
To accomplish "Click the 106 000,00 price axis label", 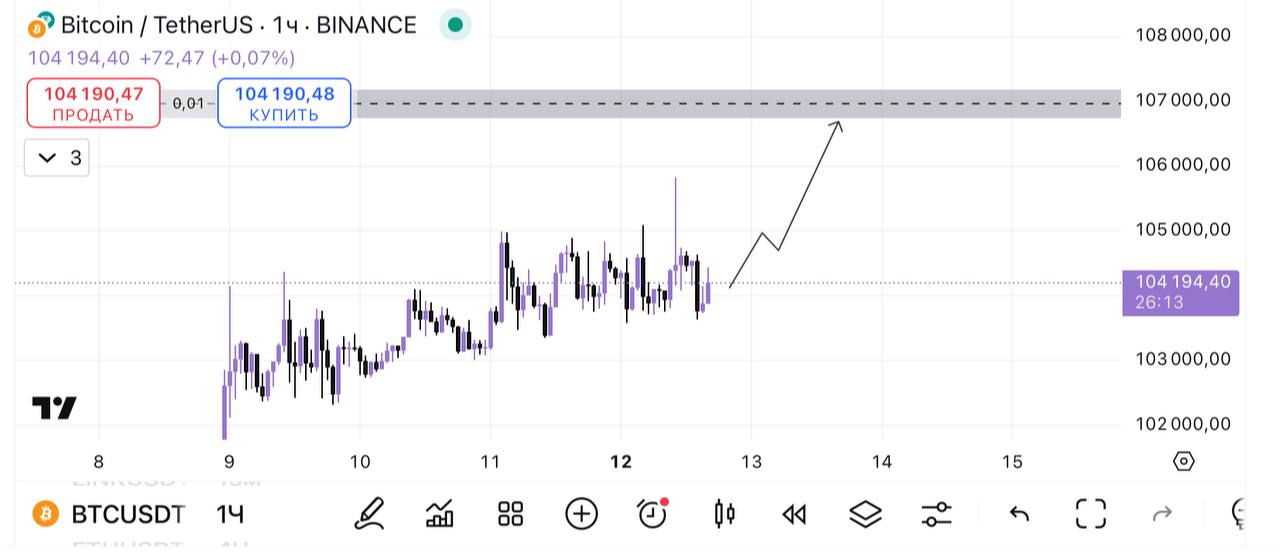I will [1183, 164].
